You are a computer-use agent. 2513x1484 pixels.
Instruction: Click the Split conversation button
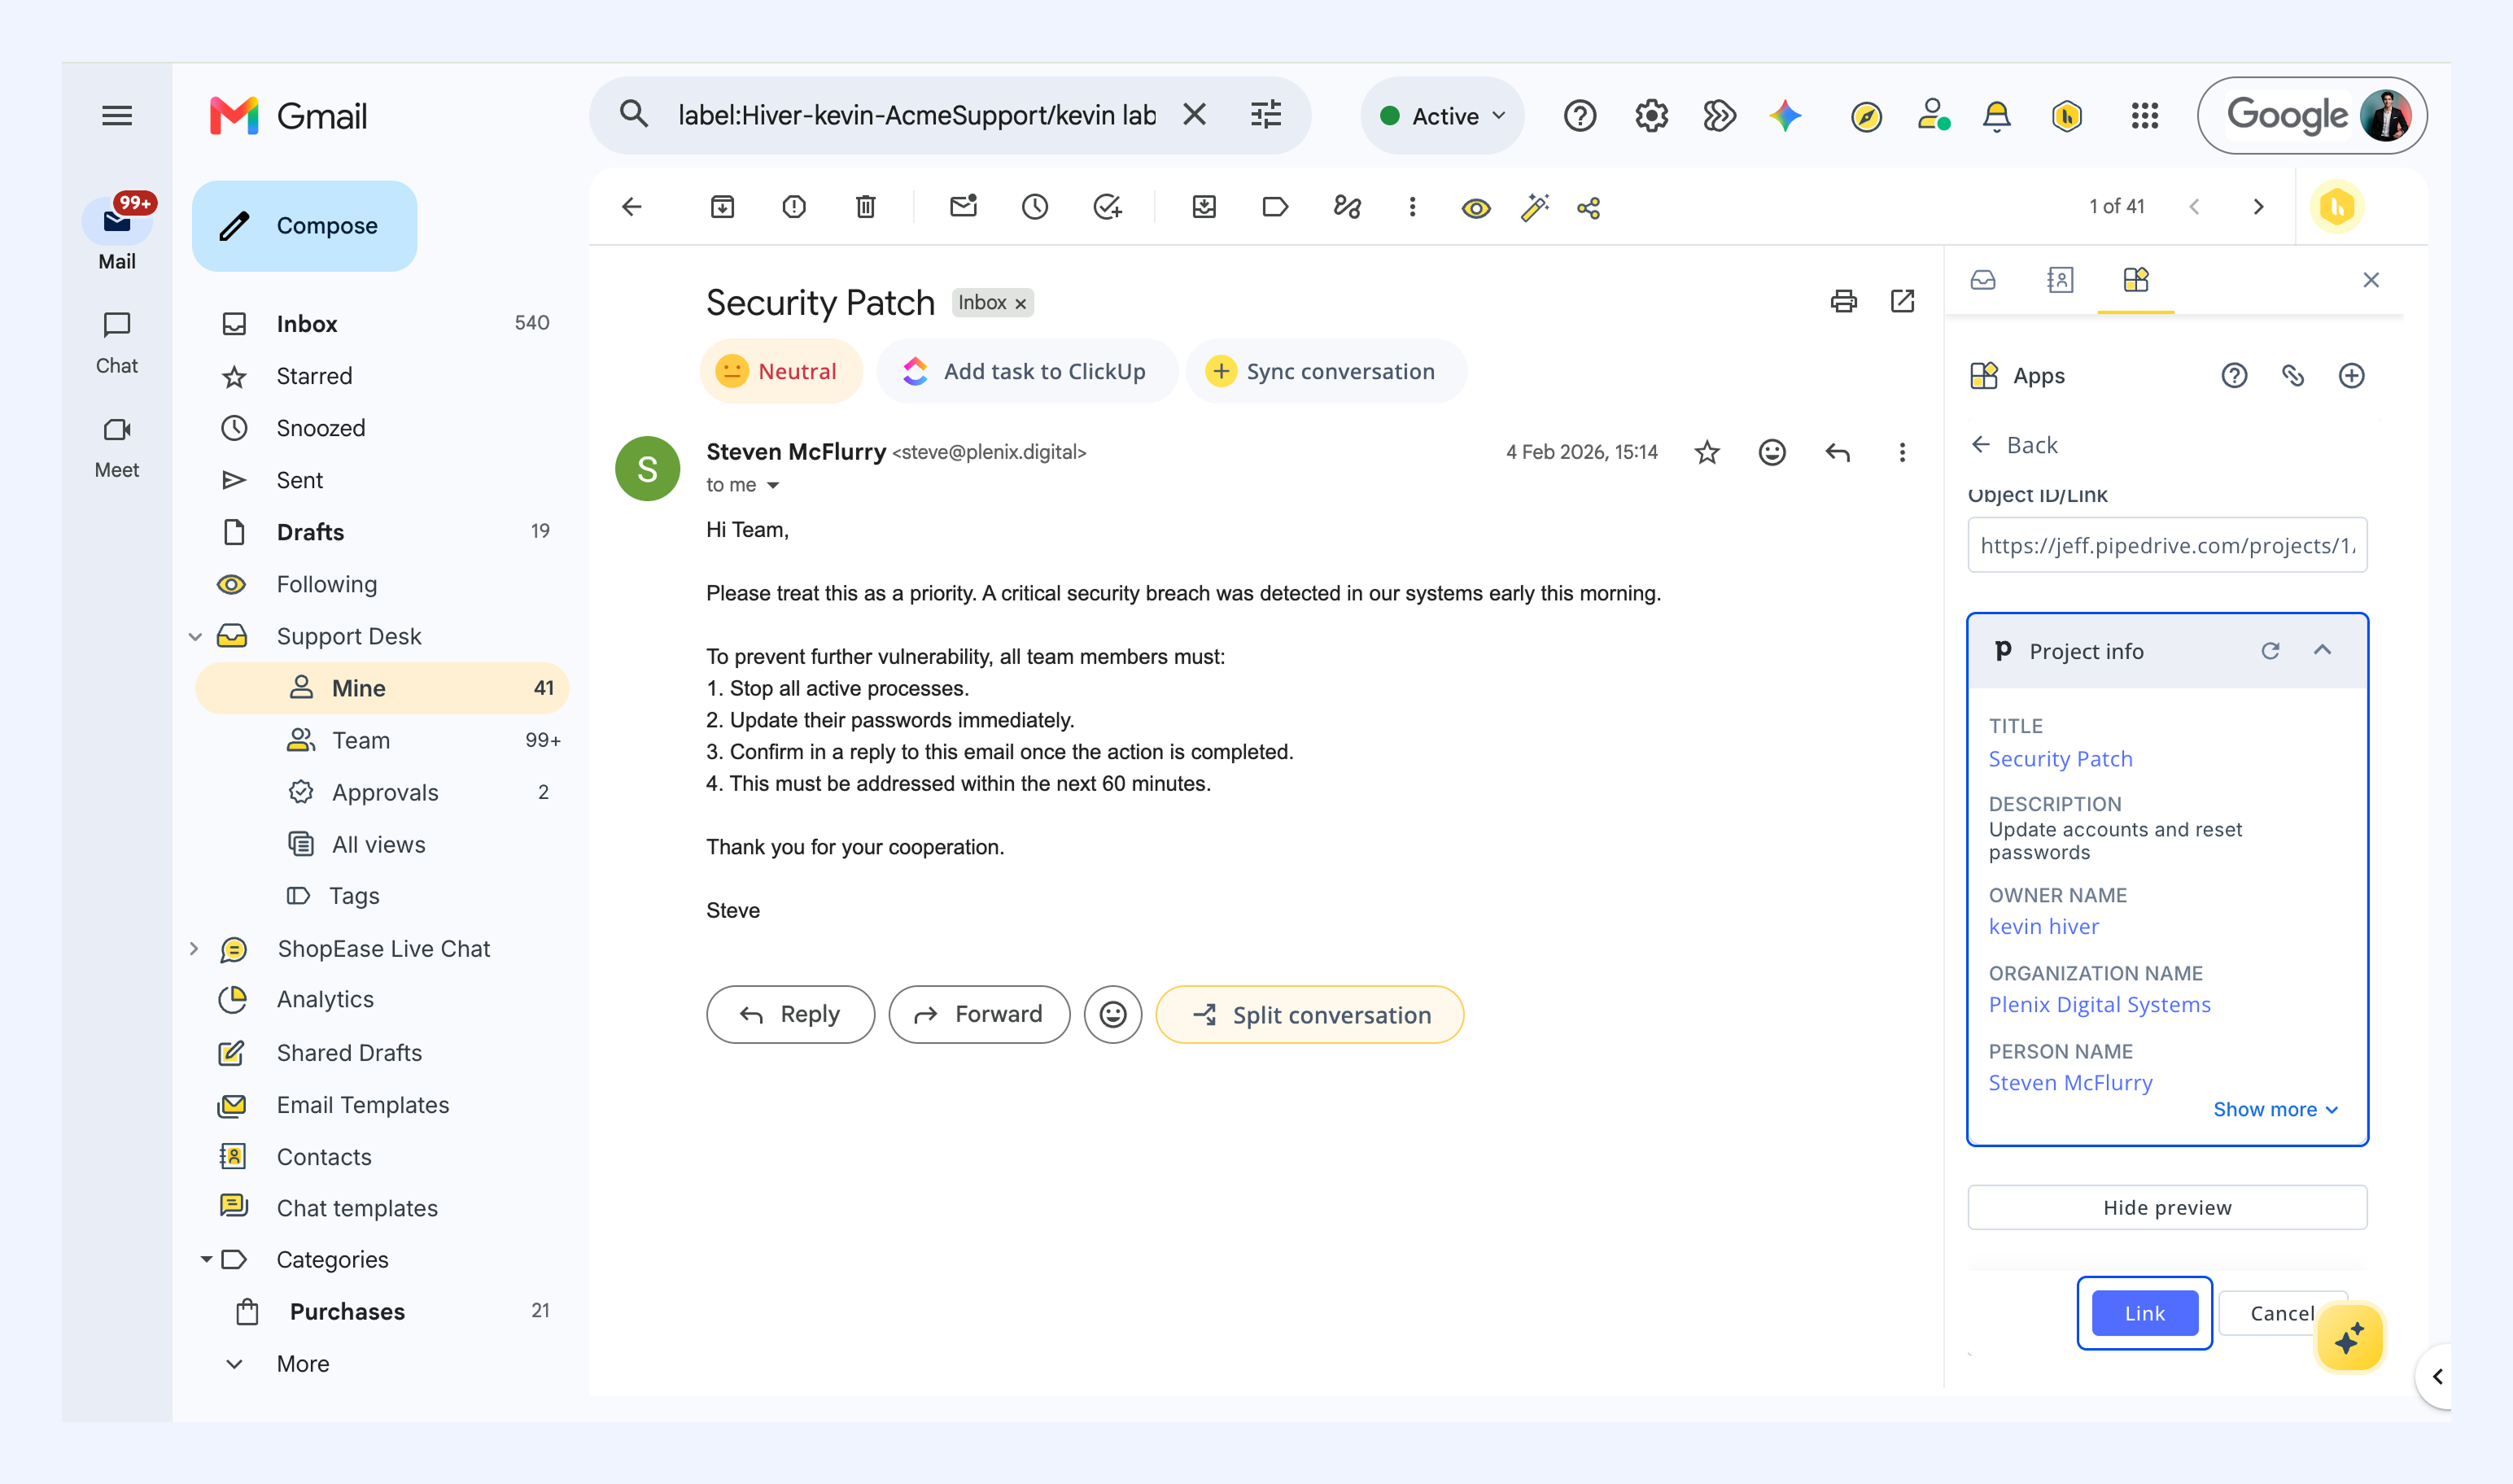[1309, 1015]
